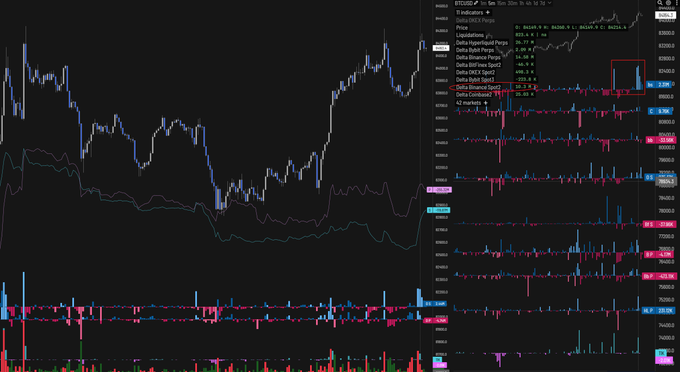Image resolution: width=680 pixels, height=372 pixels.
Task: Open the 11 indicators list
Action: pos(469,13)
